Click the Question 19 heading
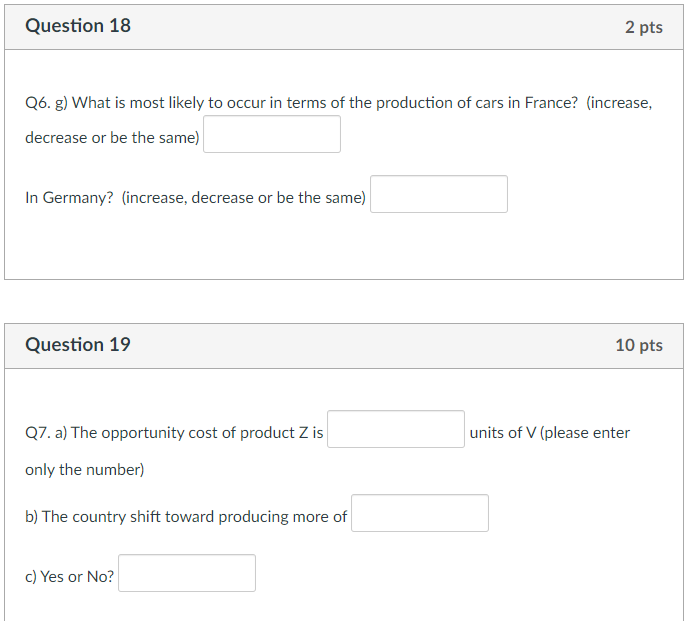This screenshot has height=621, width=695. [x=78, y=345]
